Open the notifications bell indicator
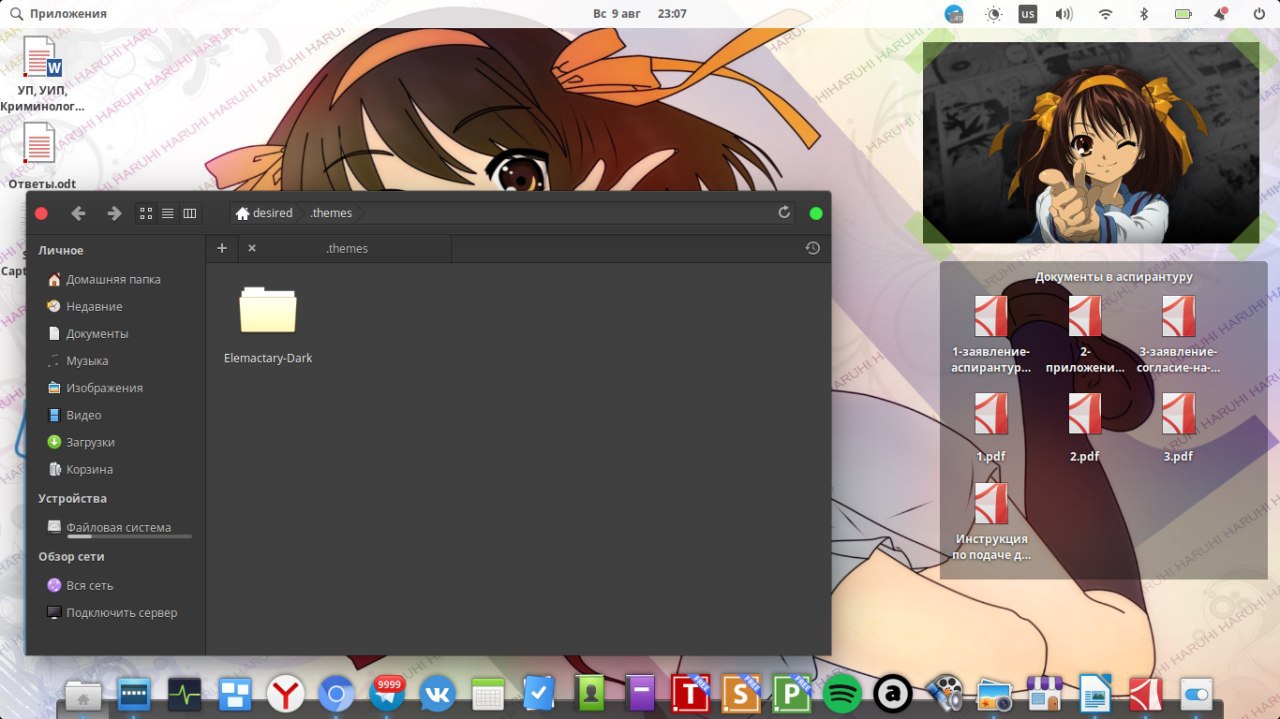Screen dimensions: 1280x719 point(1221,14)
